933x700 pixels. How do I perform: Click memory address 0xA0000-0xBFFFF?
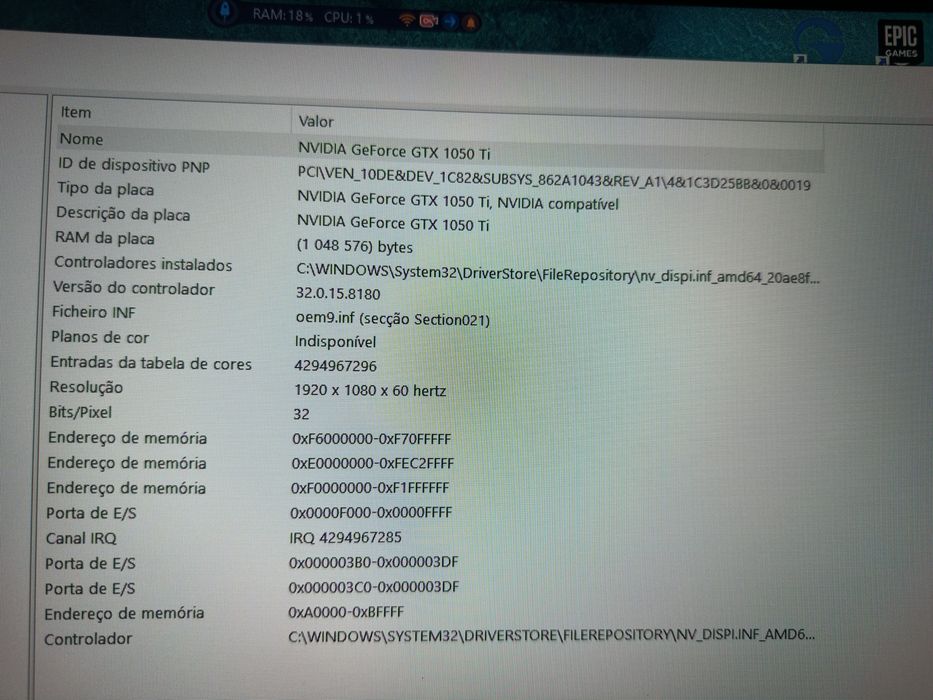(x=346, y=612)
